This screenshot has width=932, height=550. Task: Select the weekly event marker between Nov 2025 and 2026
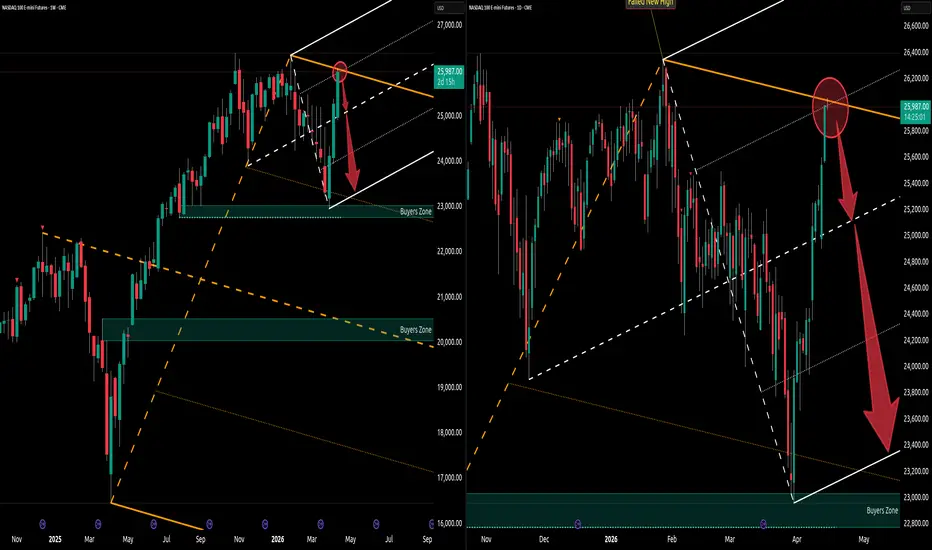click(x=265, y=524)
